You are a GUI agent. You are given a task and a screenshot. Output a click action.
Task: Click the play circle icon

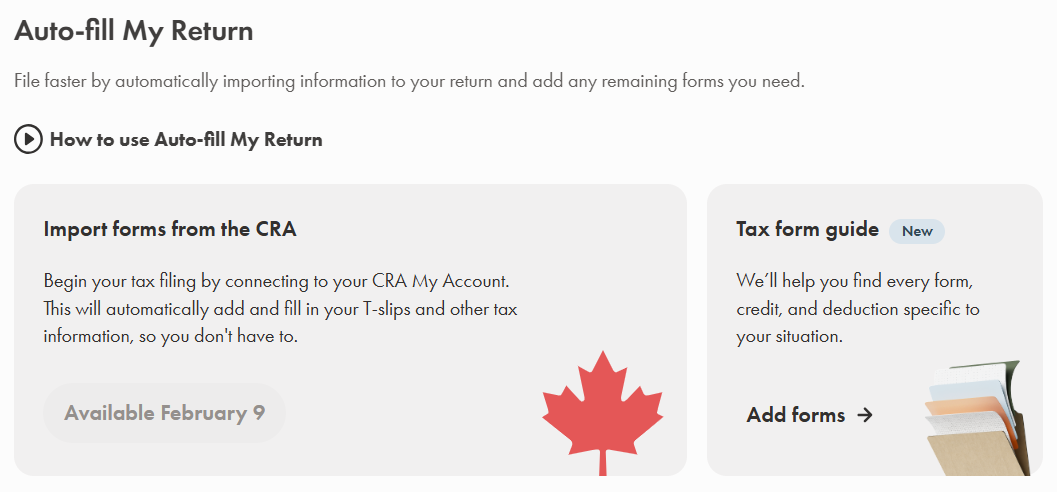click(28, 139)
